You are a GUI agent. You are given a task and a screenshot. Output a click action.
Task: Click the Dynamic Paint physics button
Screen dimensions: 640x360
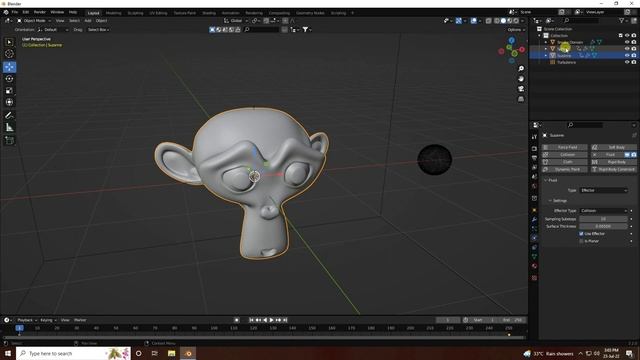click(564, 169)
